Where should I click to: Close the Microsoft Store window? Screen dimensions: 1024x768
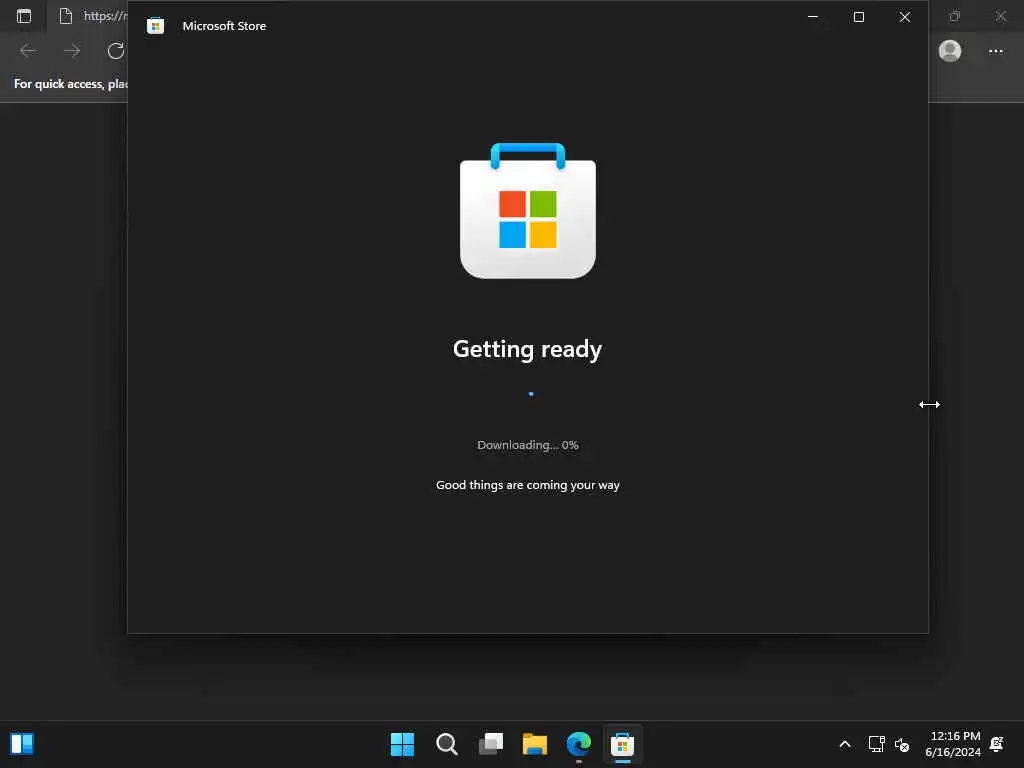coord(904,17)
